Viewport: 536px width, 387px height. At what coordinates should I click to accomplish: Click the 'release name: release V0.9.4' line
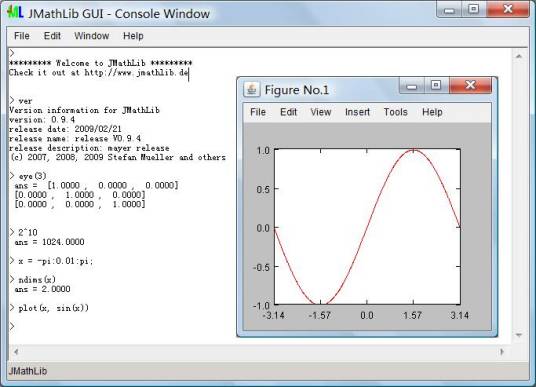[75, 138]
